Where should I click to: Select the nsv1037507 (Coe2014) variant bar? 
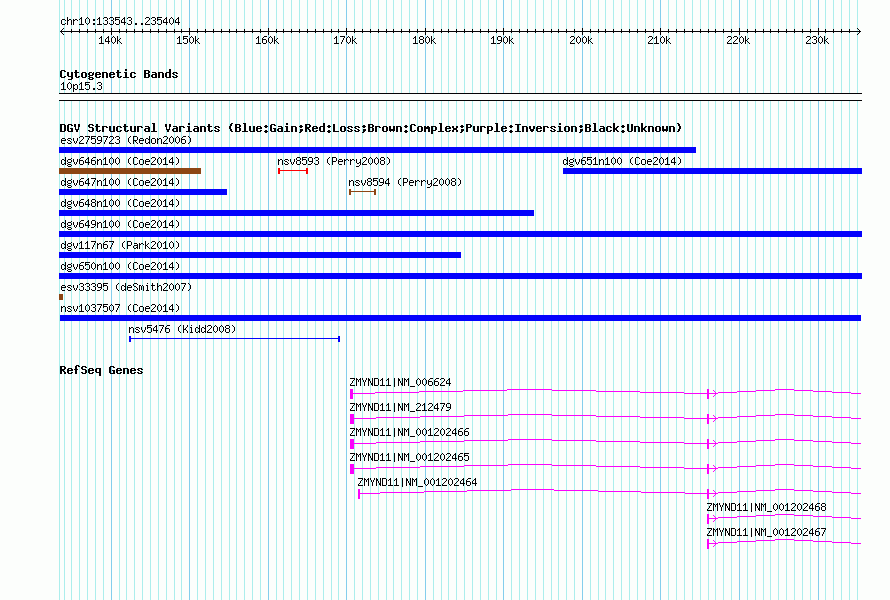click(x=460, y=318)
